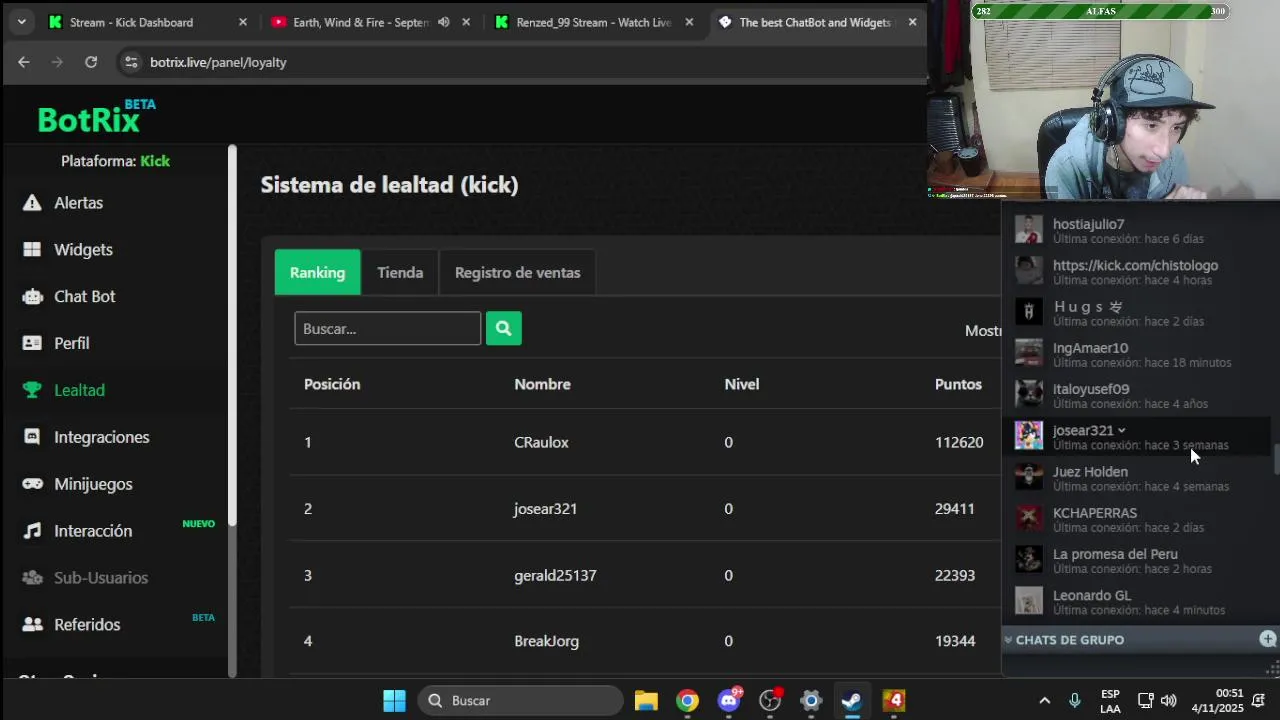The width and height of the screenshot is (1280, 720).
Task: Click the Integraciones icon in sidebar
Action: coord(32,437)
